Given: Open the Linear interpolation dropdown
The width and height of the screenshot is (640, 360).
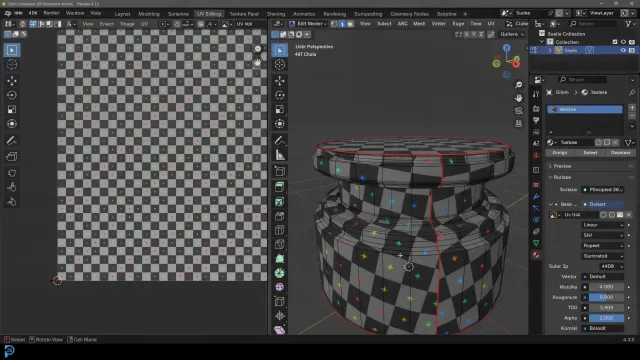Looking at the screenshot, I should [x=602, y=225].
